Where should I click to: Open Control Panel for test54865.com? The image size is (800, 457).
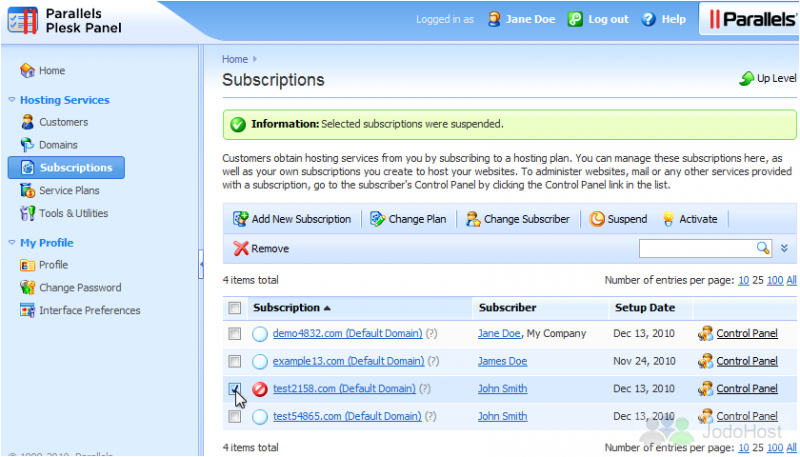pyautogui.click(x=747, y=416)
